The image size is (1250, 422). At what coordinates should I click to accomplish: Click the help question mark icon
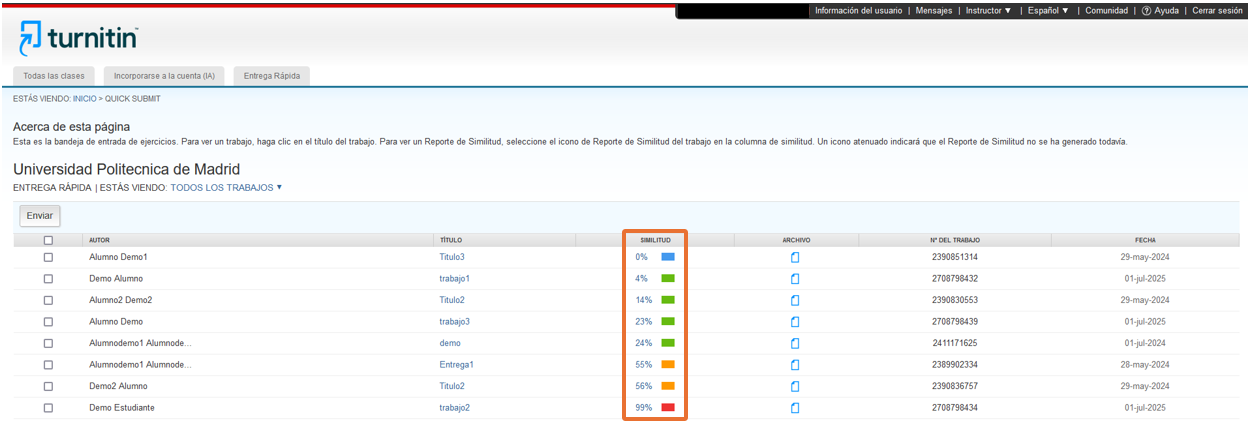click(1146, 11)
